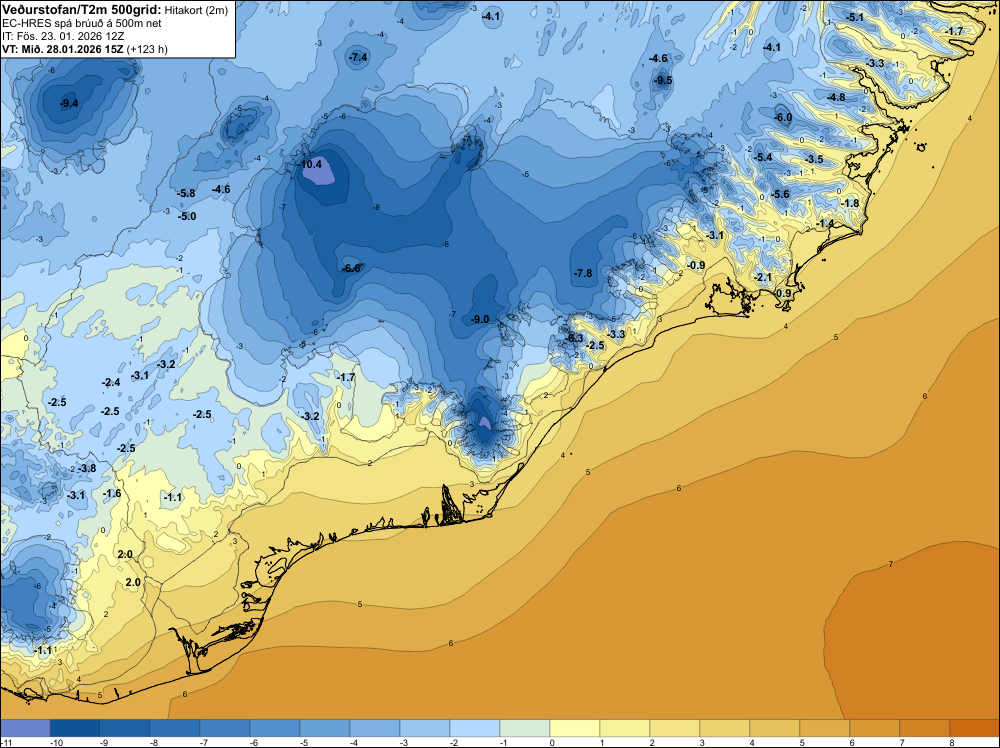Click the -5.1 temperature label
This screenshot has width=1000, height=748.
click(854, 17)
